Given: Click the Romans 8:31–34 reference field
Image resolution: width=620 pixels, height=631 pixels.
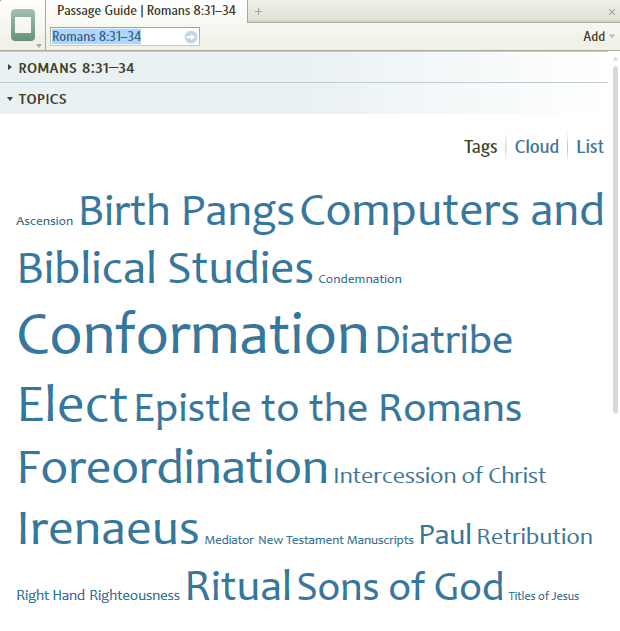Looking at the screenshot, I should (125, 37).
